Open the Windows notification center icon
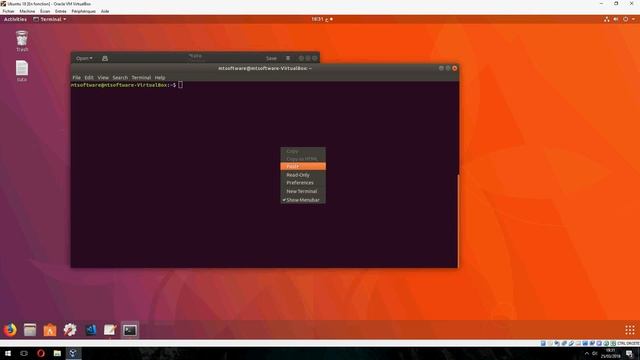 (629, 353)
